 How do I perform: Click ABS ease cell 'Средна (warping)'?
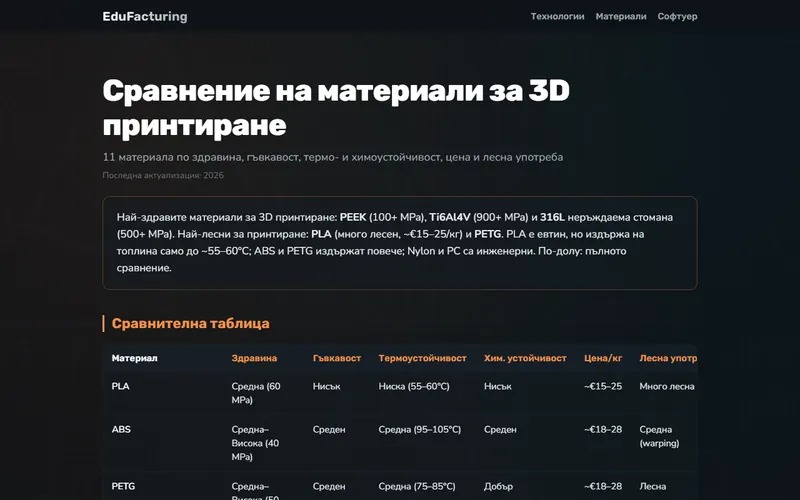(659, 436)
